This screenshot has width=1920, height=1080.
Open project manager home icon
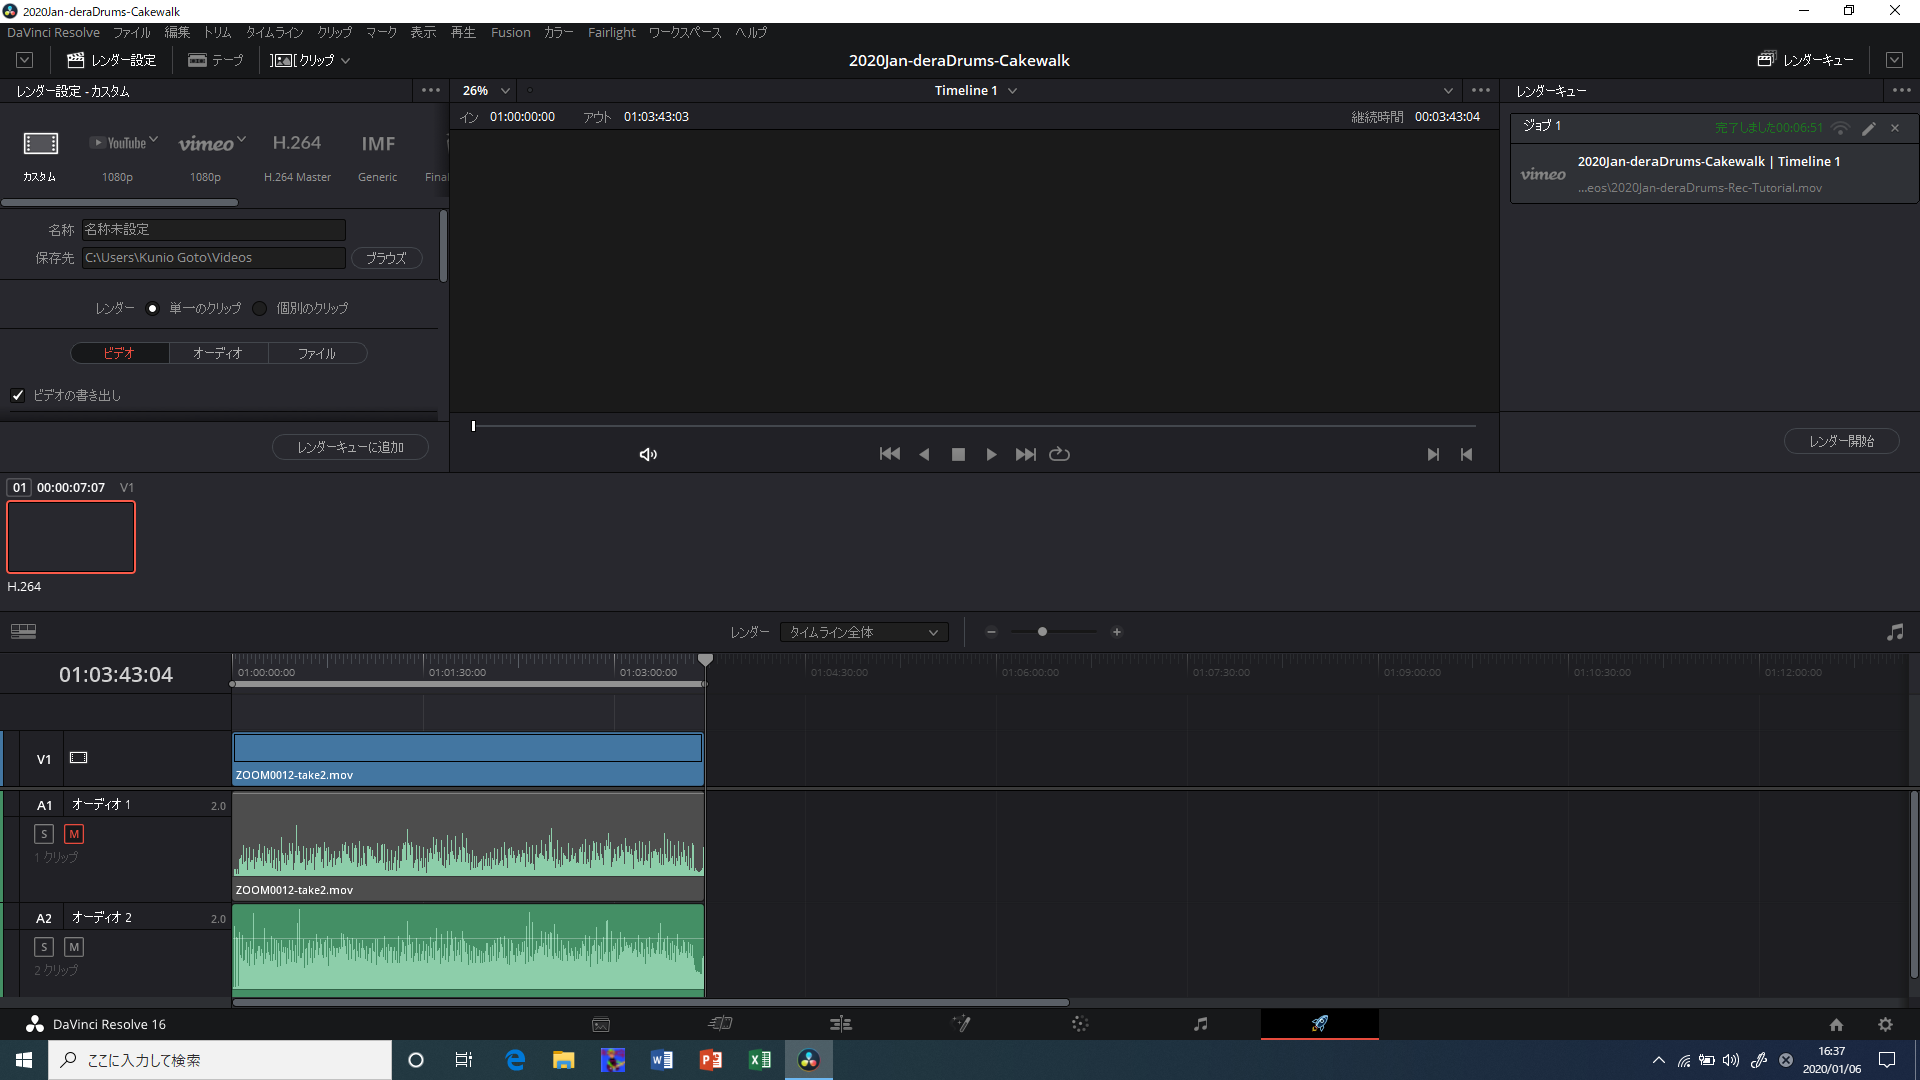point(1836,1024)
